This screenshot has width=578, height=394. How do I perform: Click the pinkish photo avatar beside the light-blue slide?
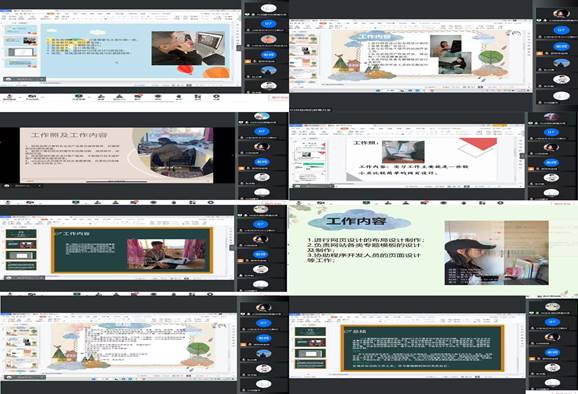tap(269, 39)
